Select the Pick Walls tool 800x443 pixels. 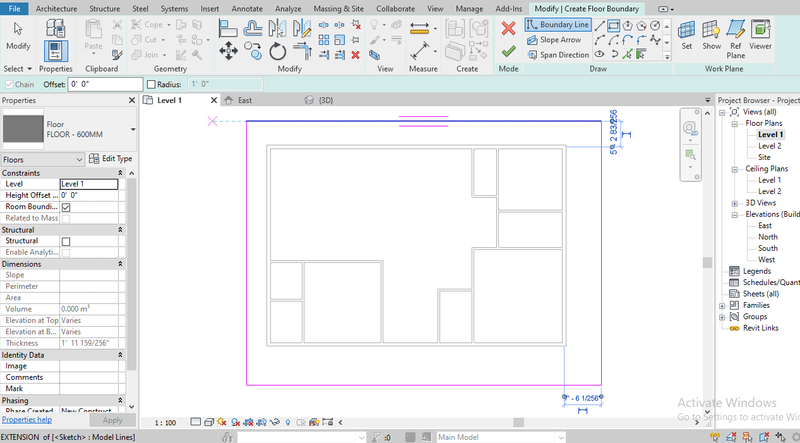coord(641,54)
